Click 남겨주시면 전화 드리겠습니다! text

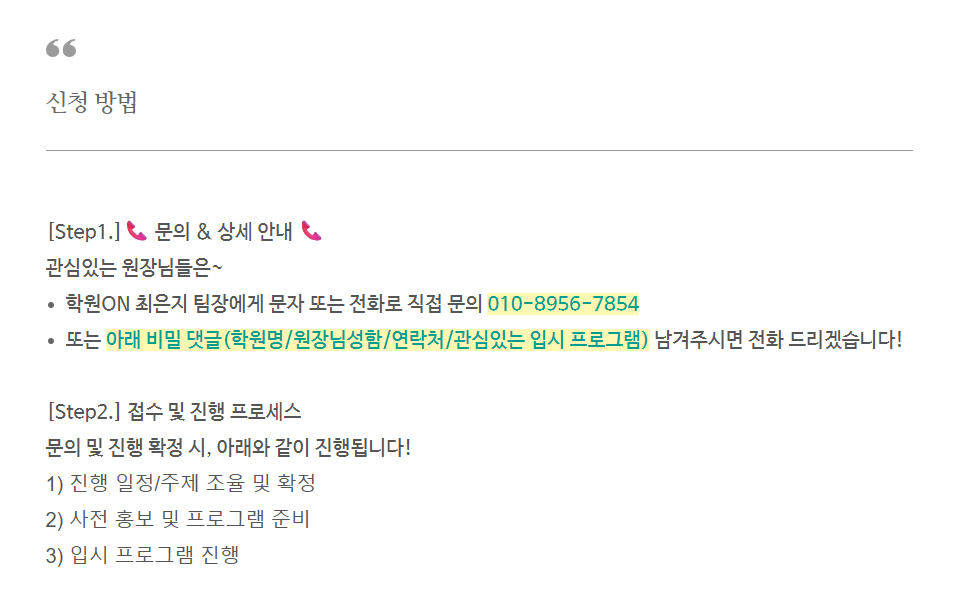778,340
